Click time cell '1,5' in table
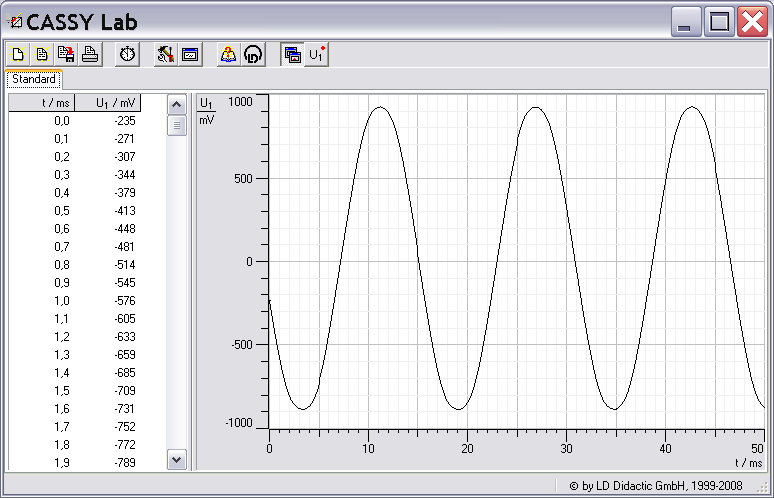This screenshot has height=498, width=774. [62, 391]
